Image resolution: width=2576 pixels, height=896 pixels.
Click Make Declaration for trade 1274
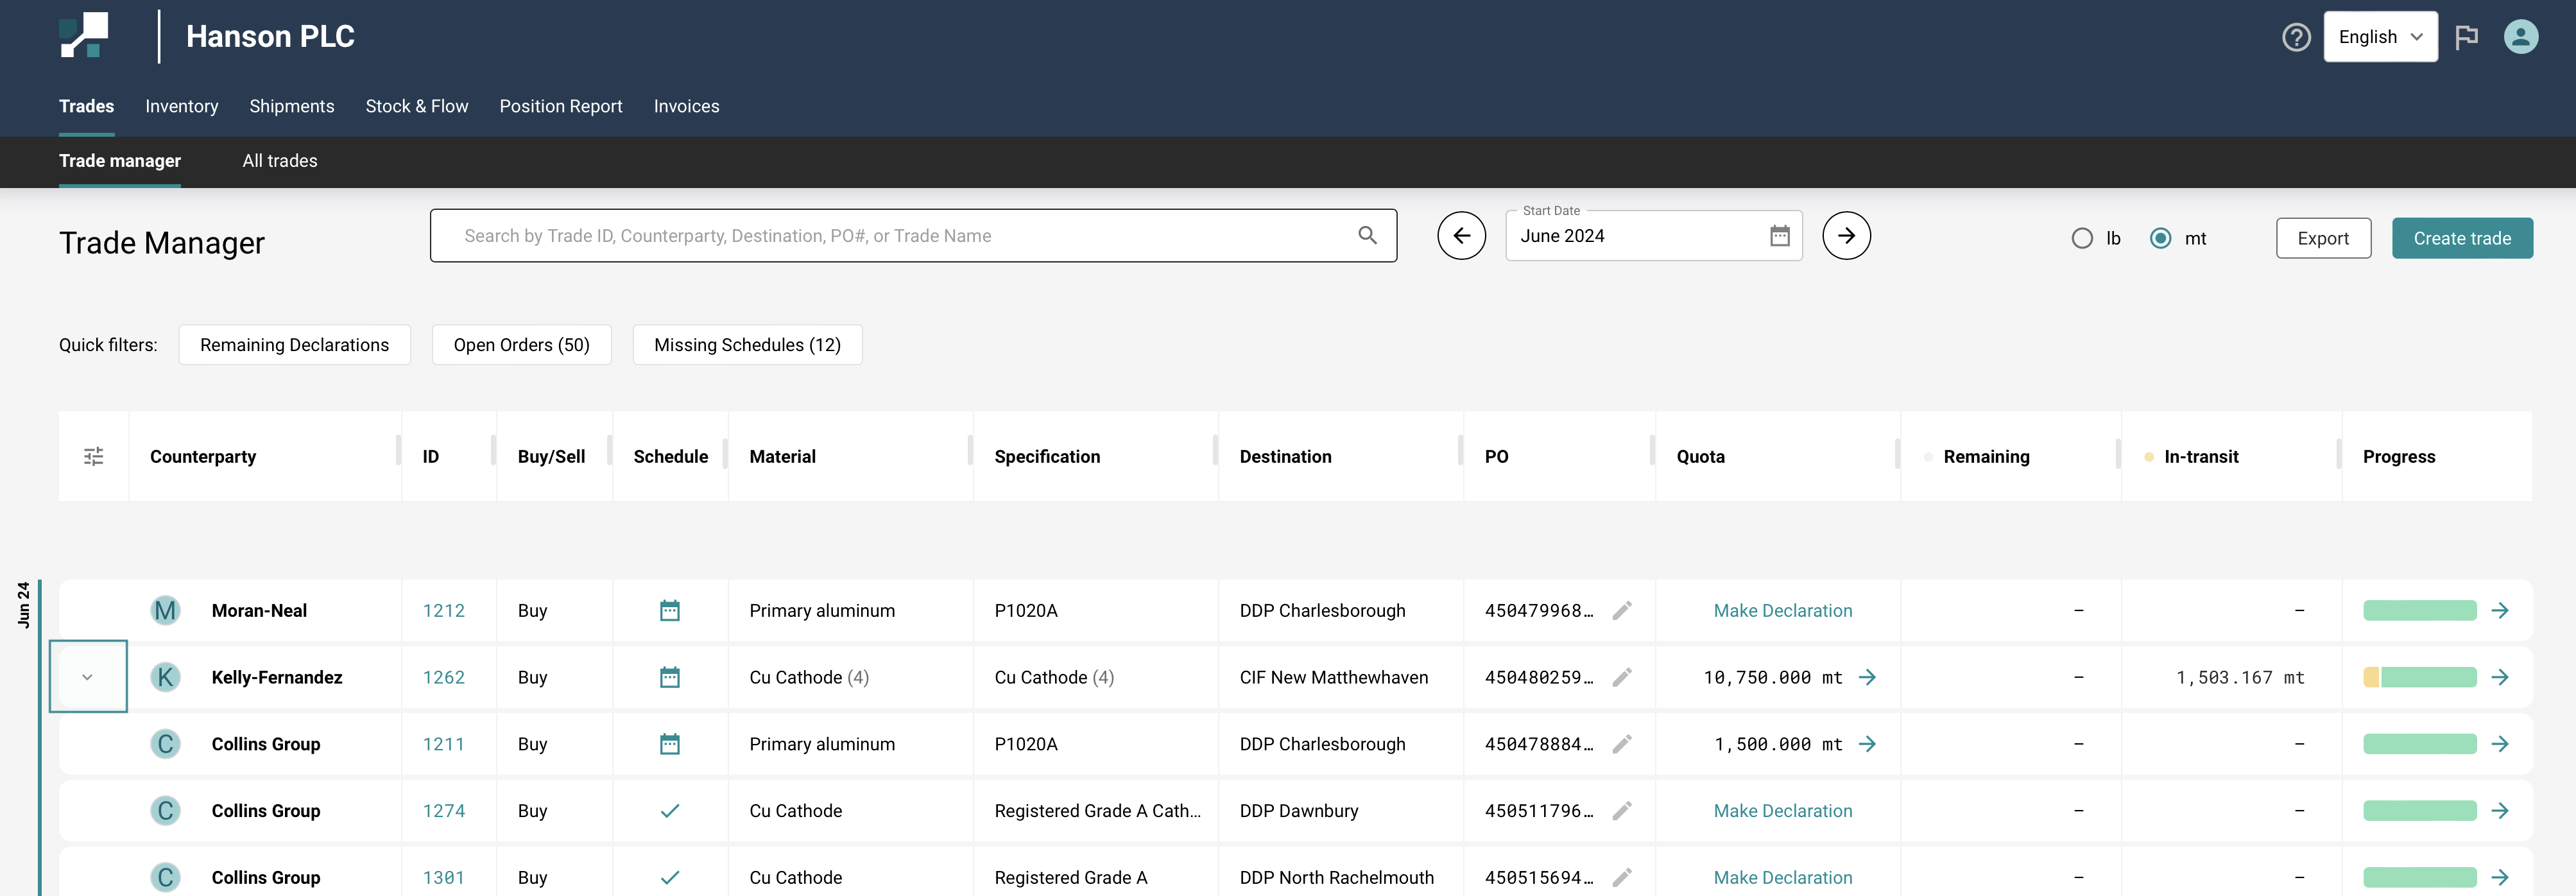click(1782, 811)
